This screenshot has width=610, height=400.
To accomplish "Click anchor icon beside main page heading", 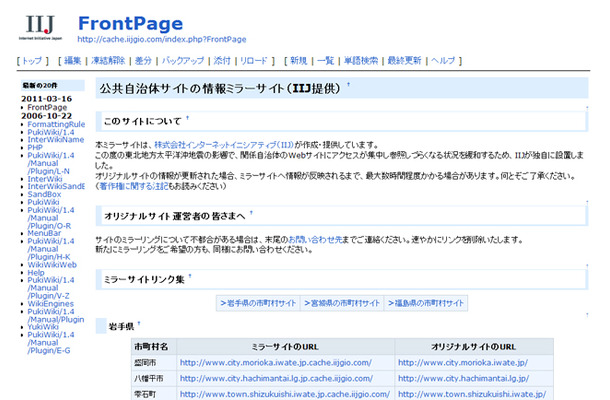I will pyautogui.click(x=348, y=84).
